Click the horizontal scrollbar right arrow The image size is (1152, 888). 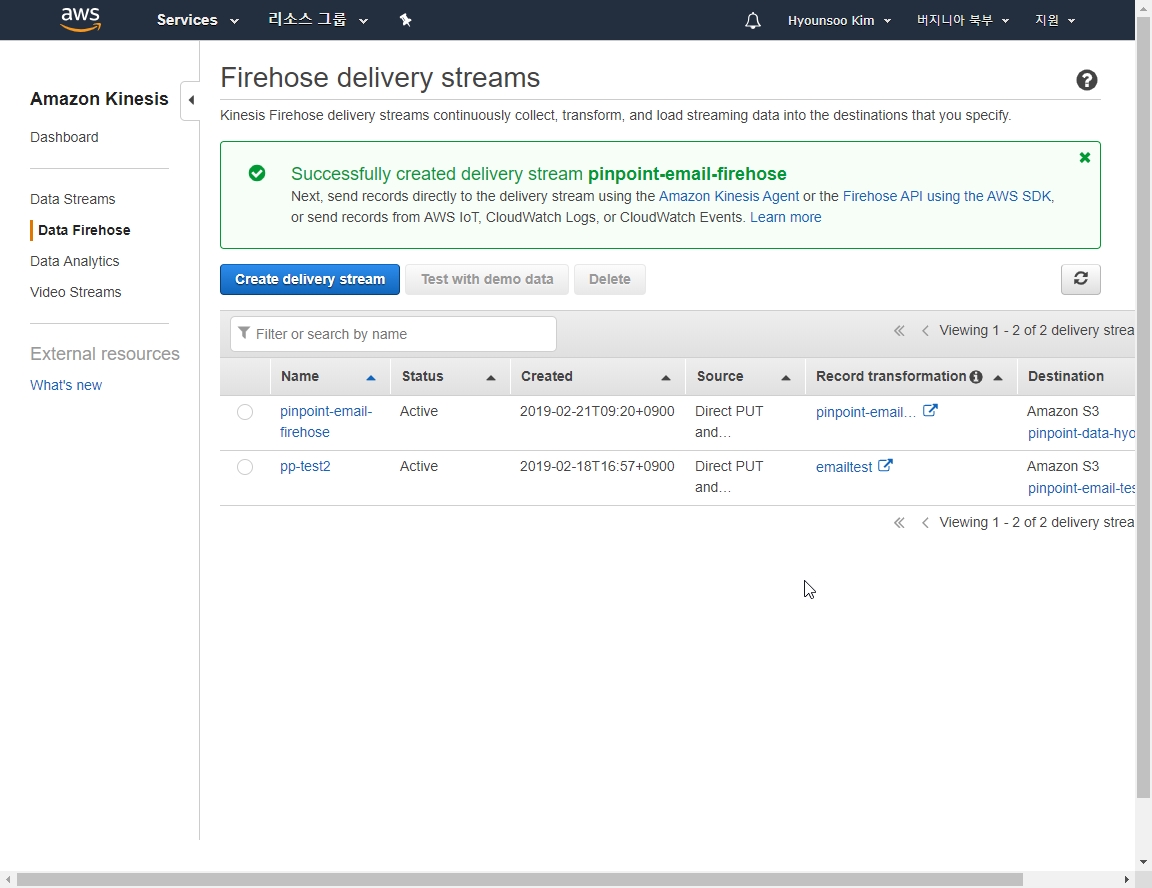(x=1126, y=880)
